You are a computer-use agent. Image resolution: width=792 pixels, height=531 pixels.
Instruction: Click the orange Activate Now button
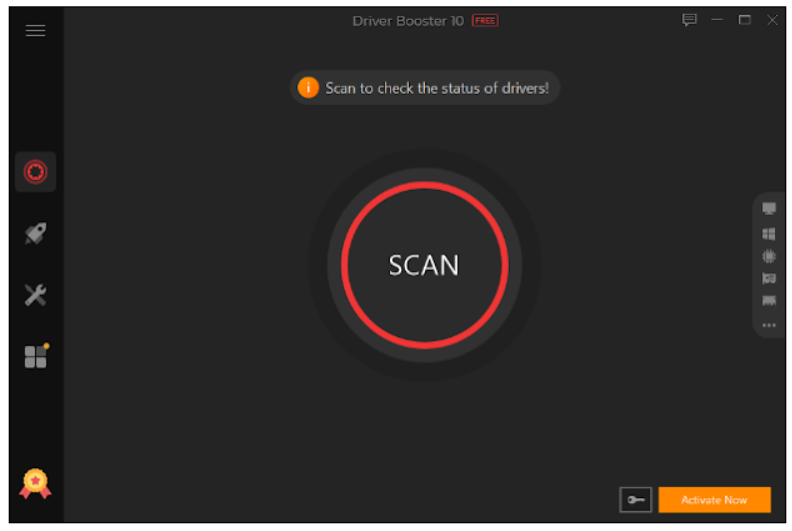714,500
